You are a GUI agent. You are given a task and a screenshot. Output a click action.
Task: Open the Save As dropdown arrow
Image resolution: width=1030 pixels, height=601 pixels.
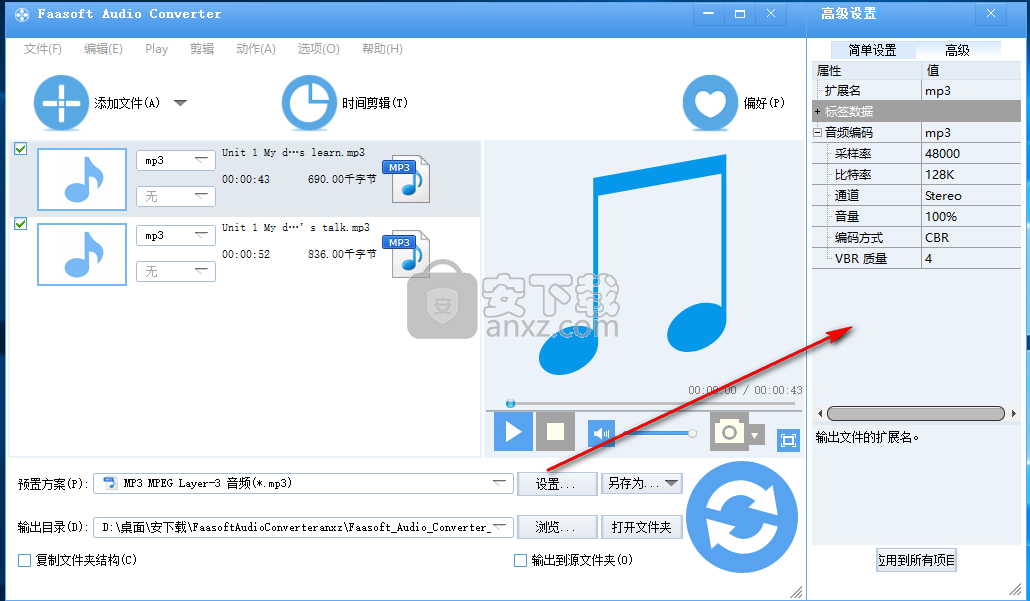[671, 483]
